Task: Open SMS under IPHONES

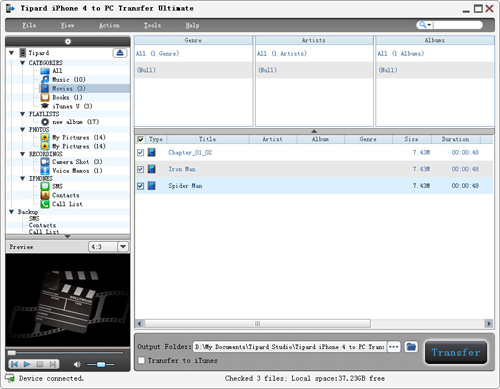Action: point(57,186)
